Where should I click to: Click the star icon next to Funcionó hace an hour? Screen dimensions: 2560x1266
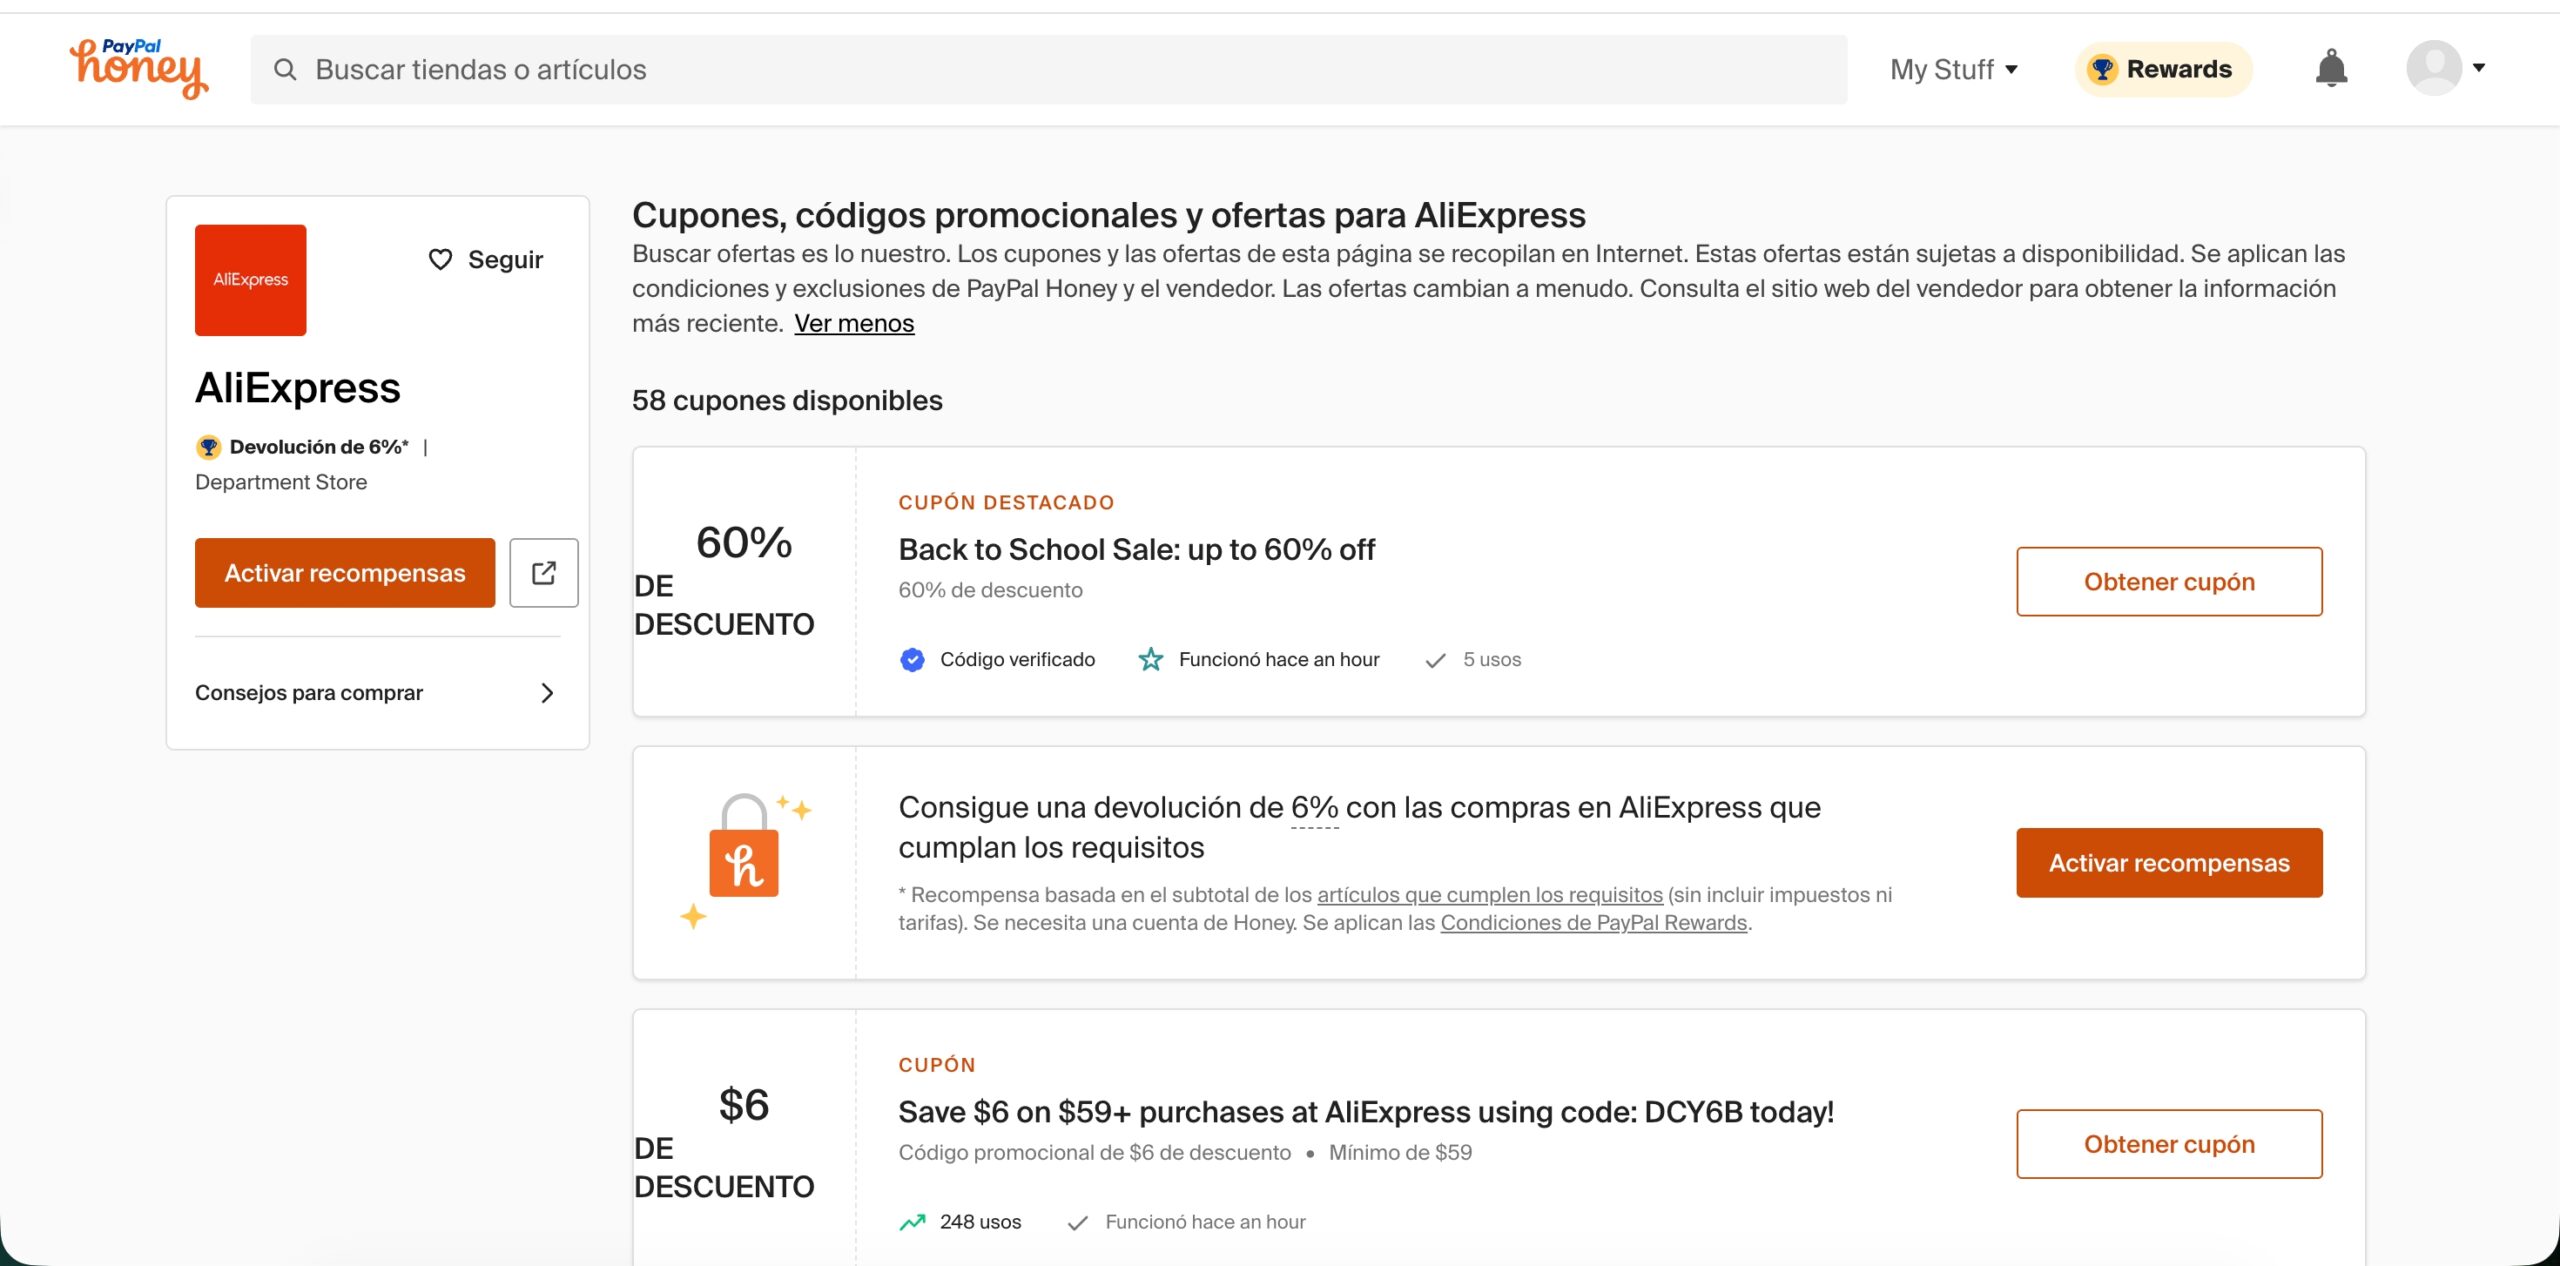click(x=1151, y=660)
